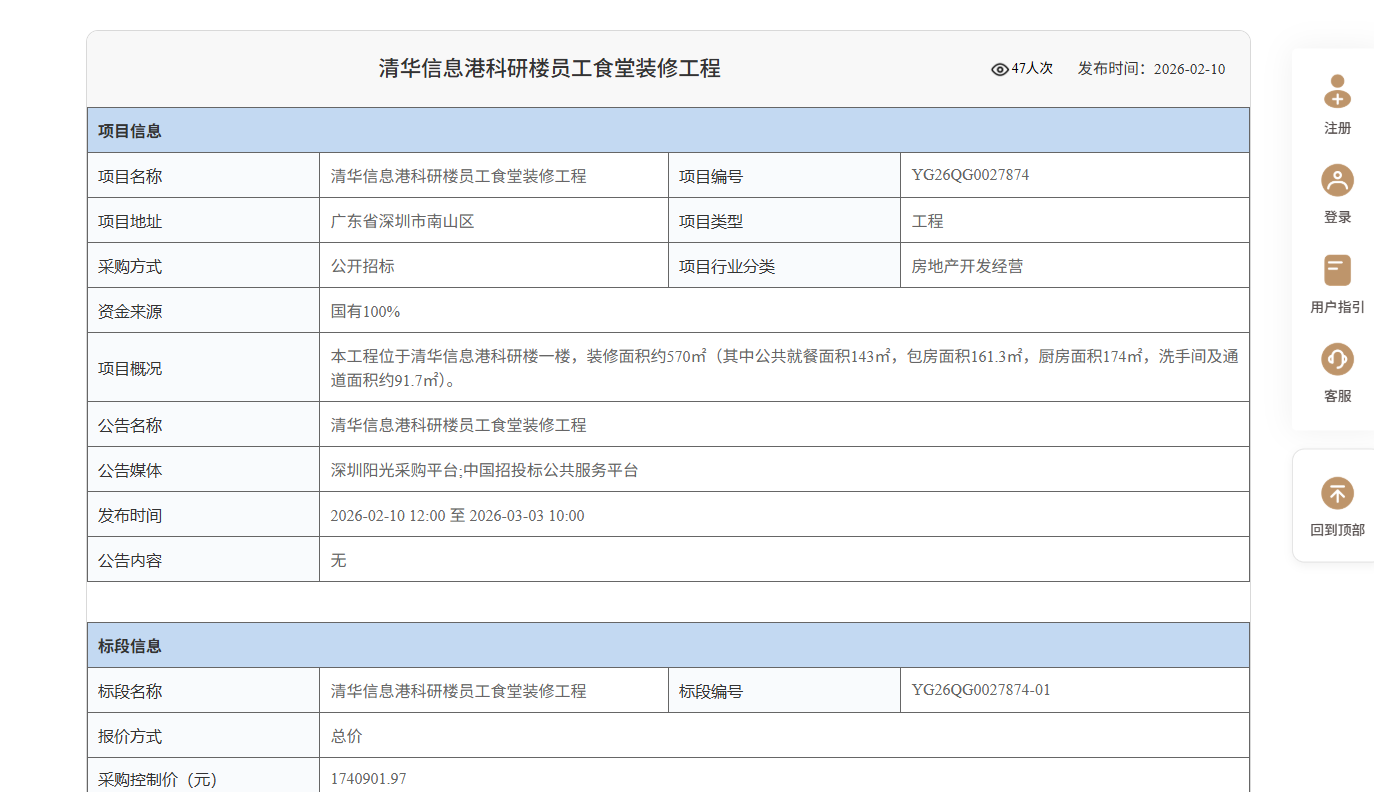Open the 用户指引 user guide icon
This screenshot has height=792, width=1374.
click(1337, 270)
